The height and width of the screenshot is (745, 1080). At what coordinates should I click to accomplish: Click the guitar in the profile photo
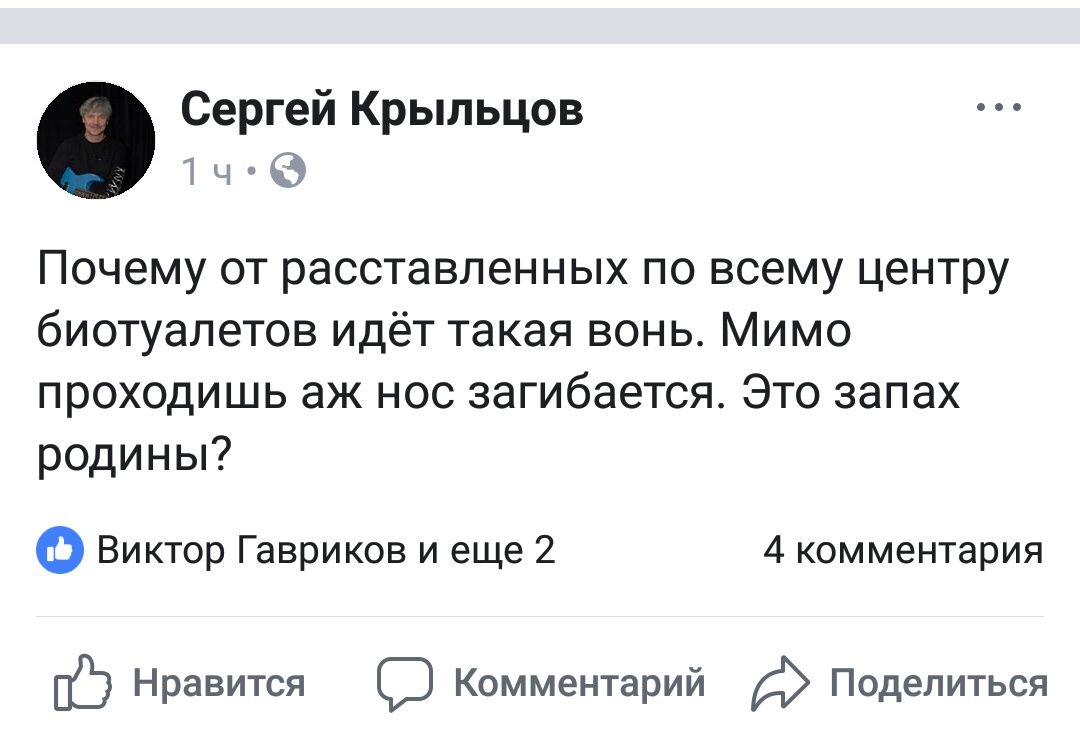85,181
